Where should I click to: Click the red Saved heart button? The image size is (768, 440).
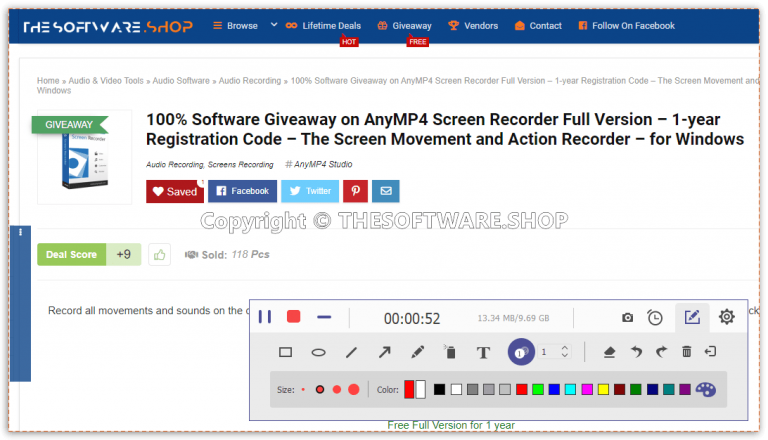pos(175,191)
